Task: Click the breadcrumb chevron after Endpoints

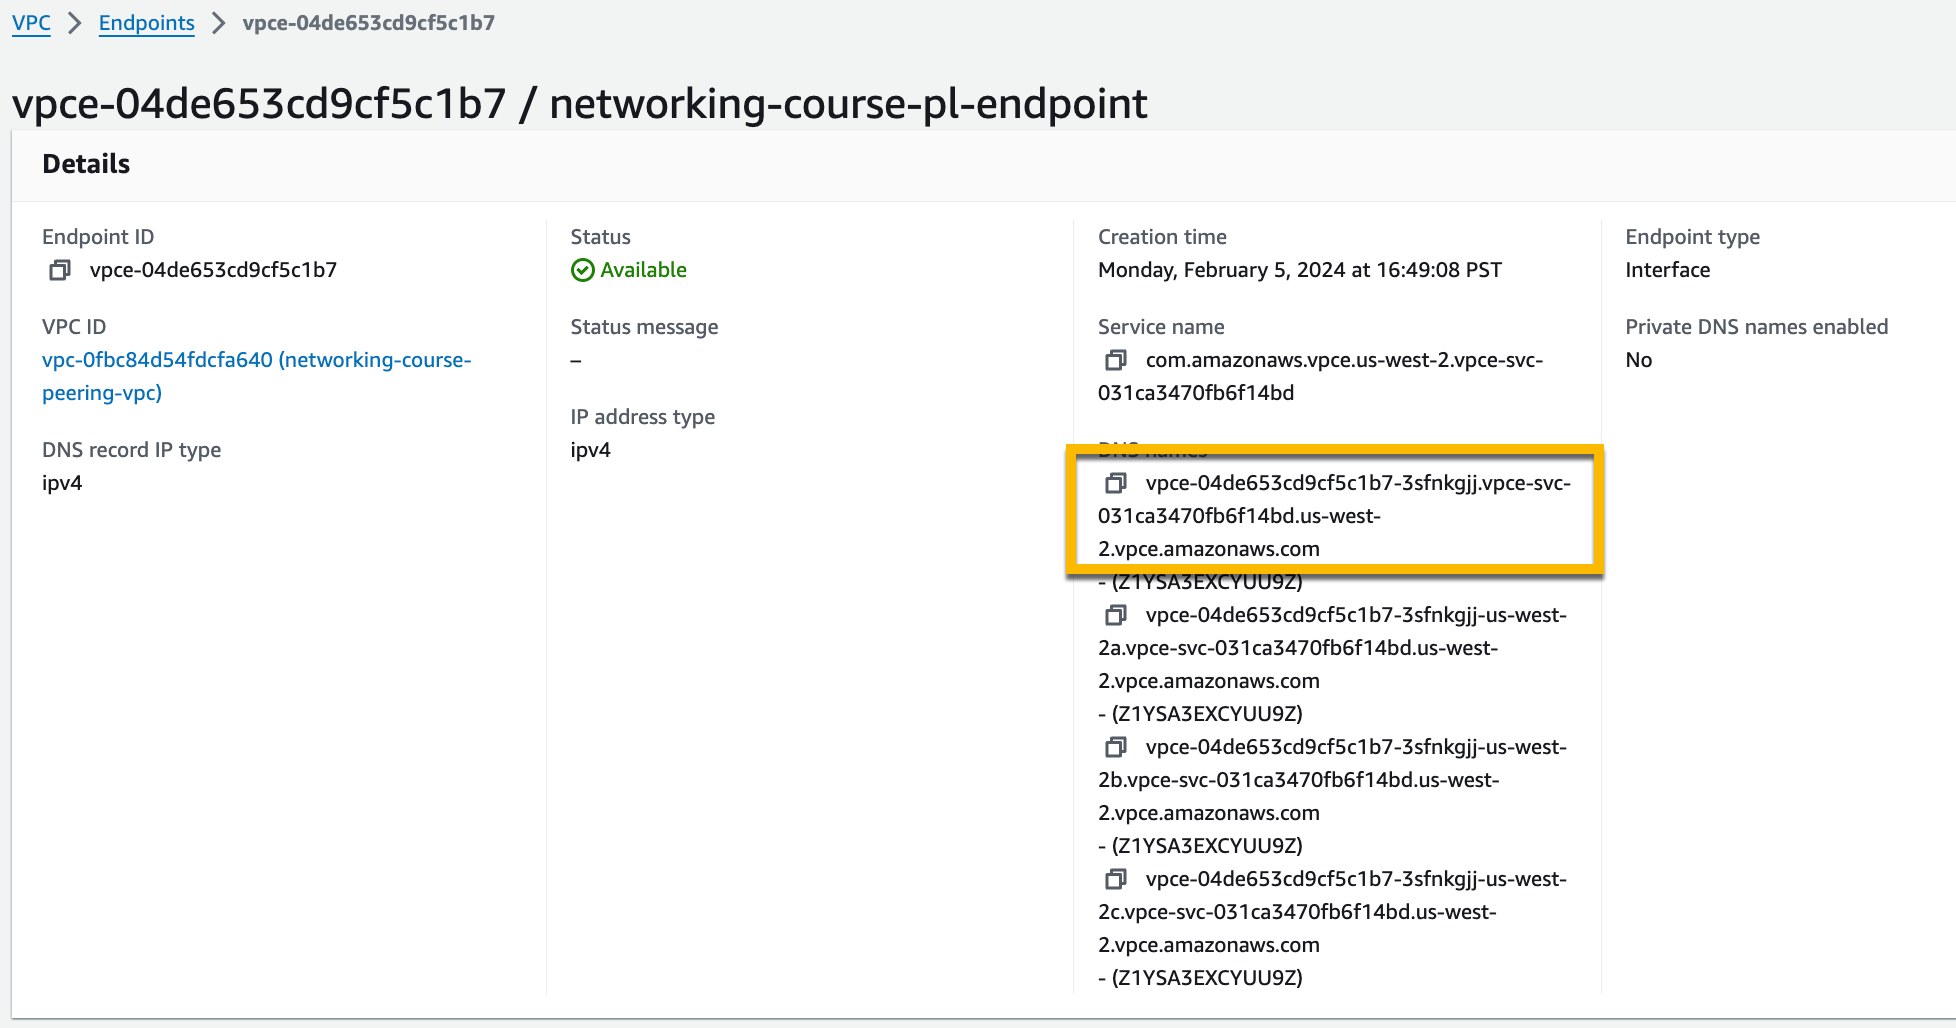Action: pos(218,23)
